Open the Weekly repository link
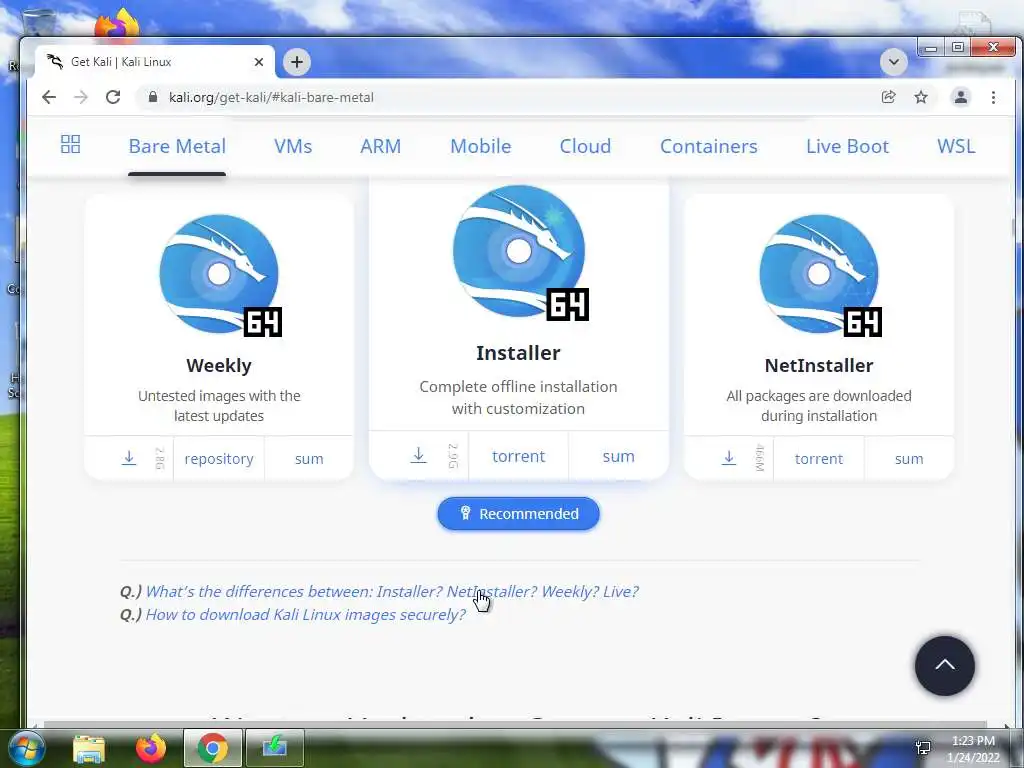The image size is (1024, 768). pos(219,458)
